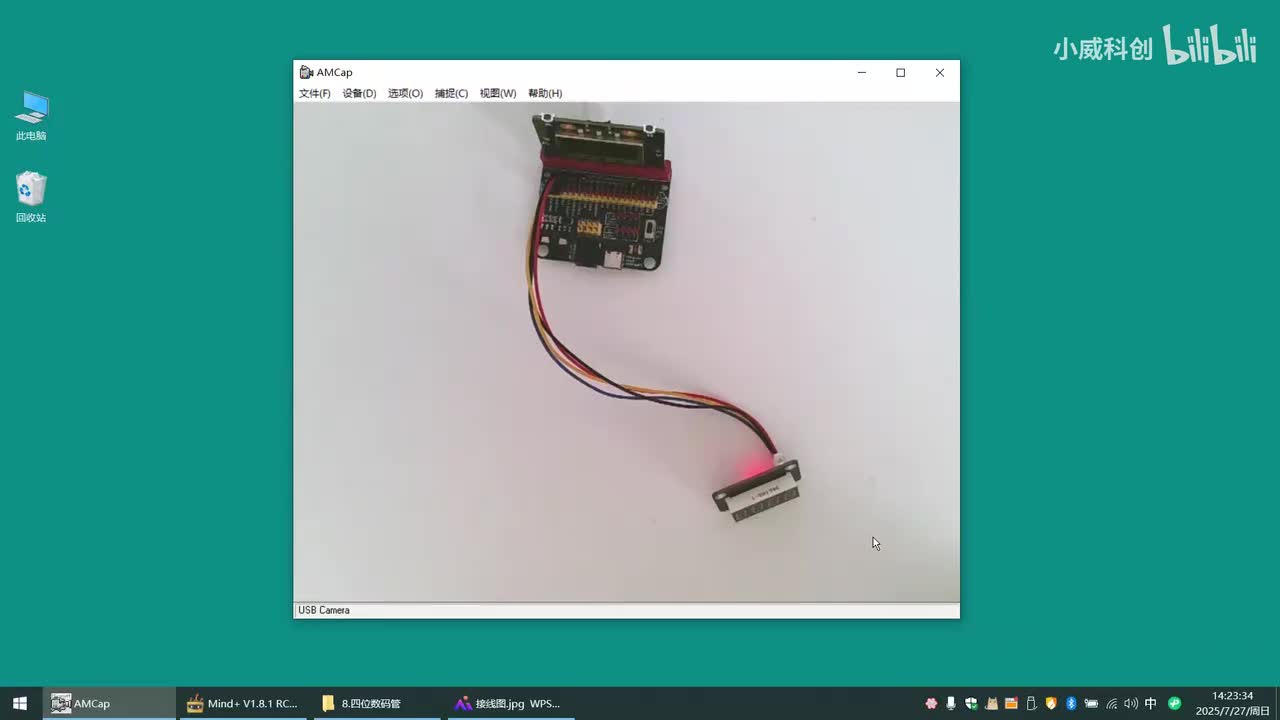Click the USB safely remove hardware icon
The image size is (1280, 720).
pos(1031,703)
